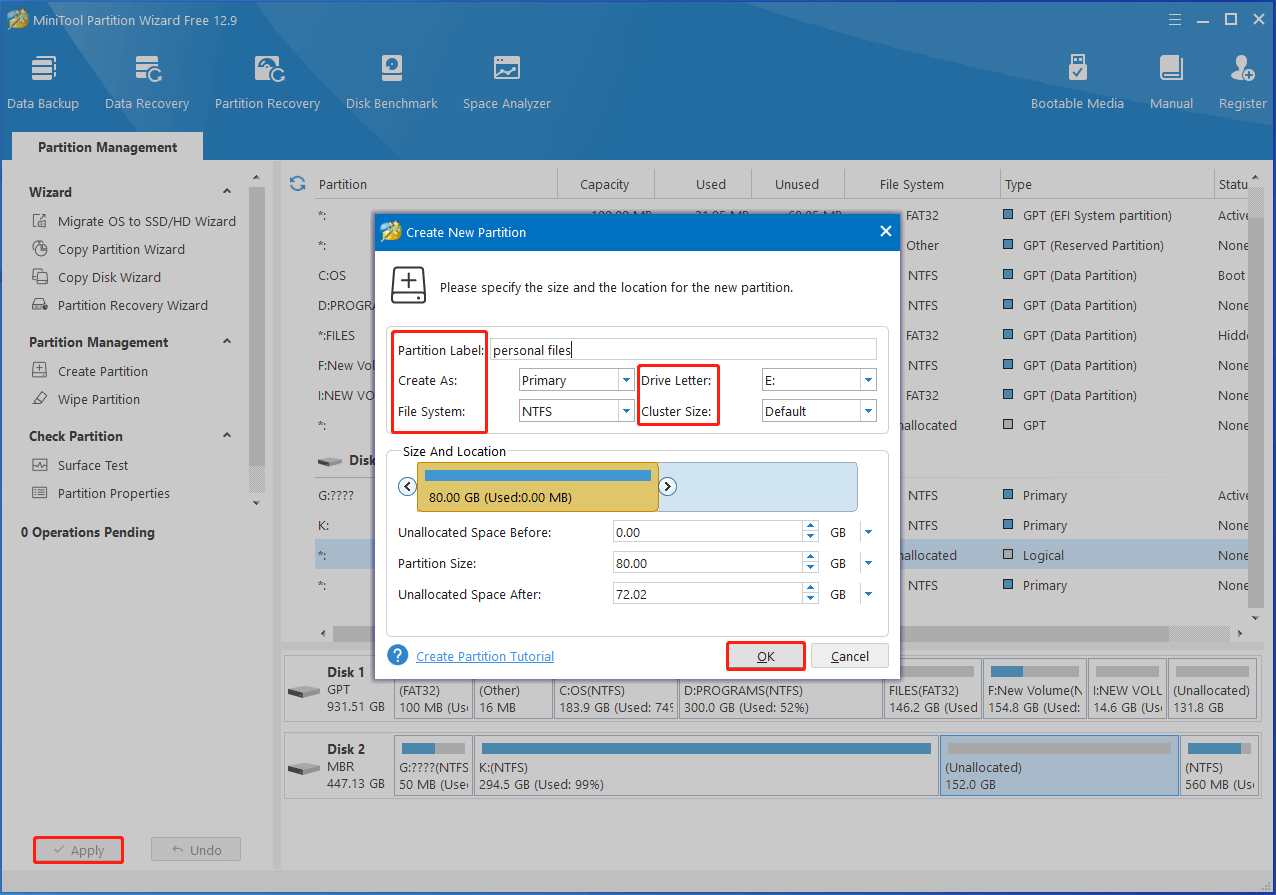Collapse the Partition Management section

click(x=227, y=342)
